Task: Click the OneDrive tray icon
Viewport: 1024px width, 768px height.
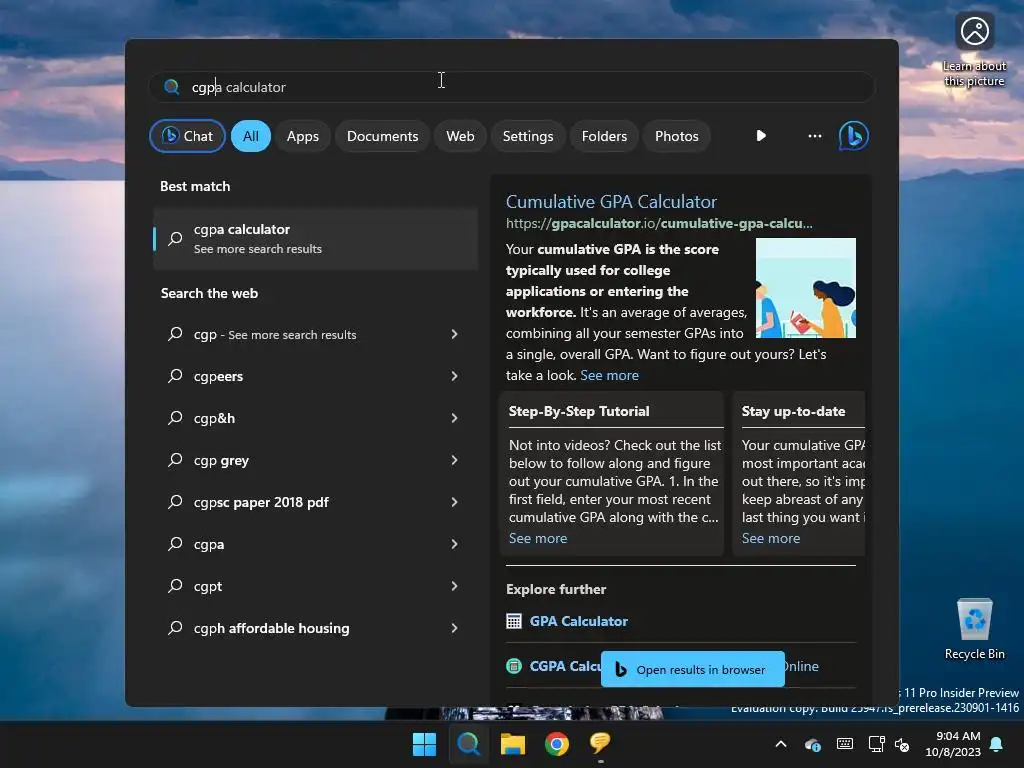Action: [x=813, y=744]
